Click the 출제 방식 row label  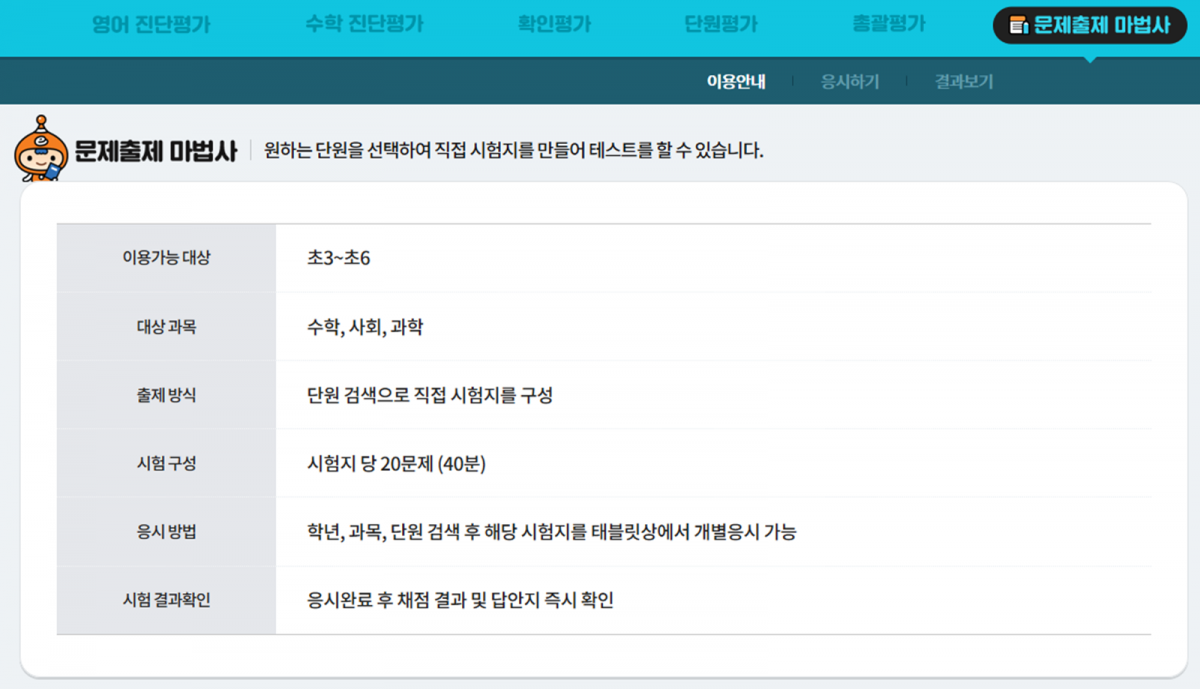coord(165,394)
